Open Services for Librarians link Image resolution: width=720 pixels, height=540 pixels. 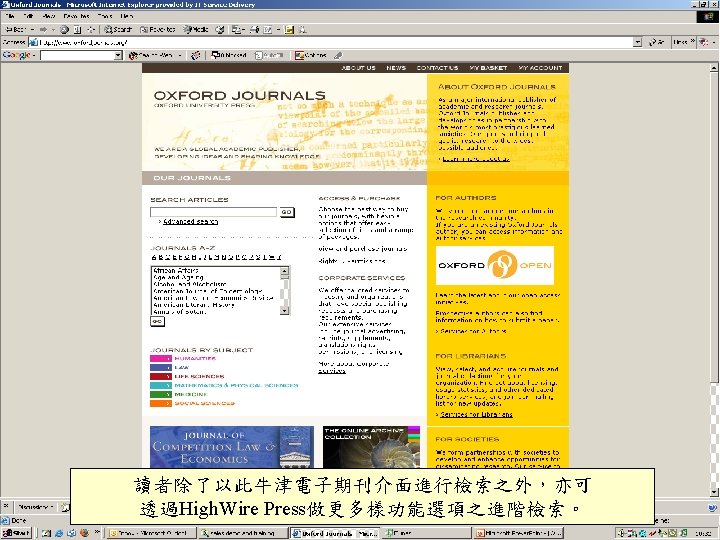point(476,415)
